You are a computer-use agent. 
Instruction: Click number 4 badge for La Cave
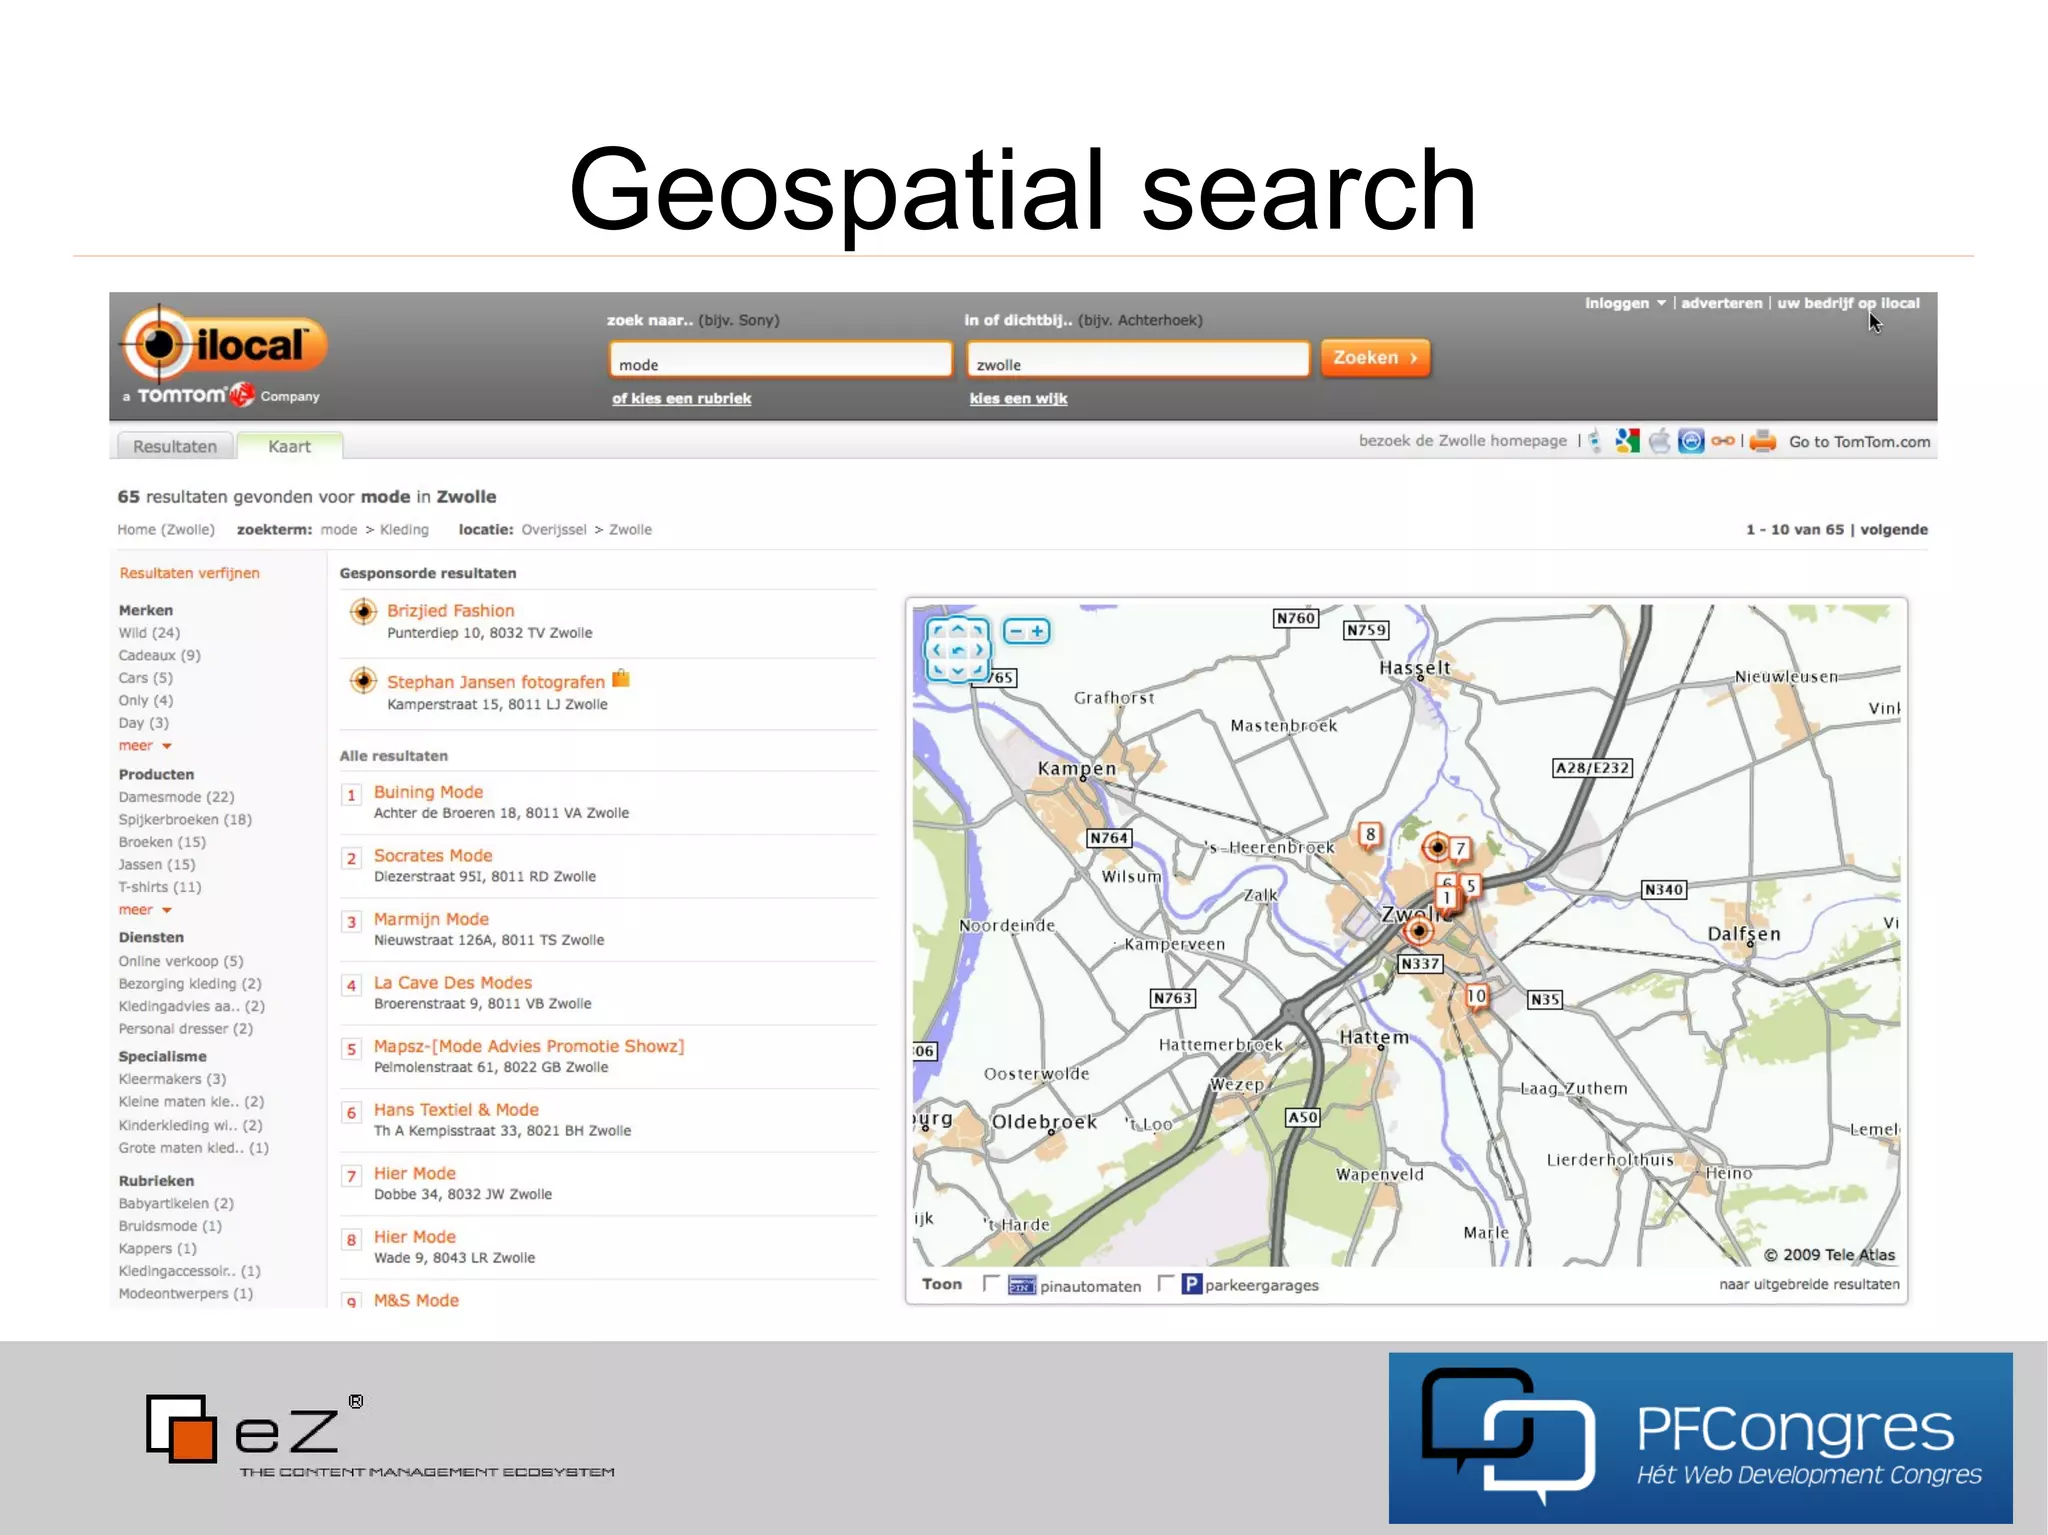[x=351, y=985]
